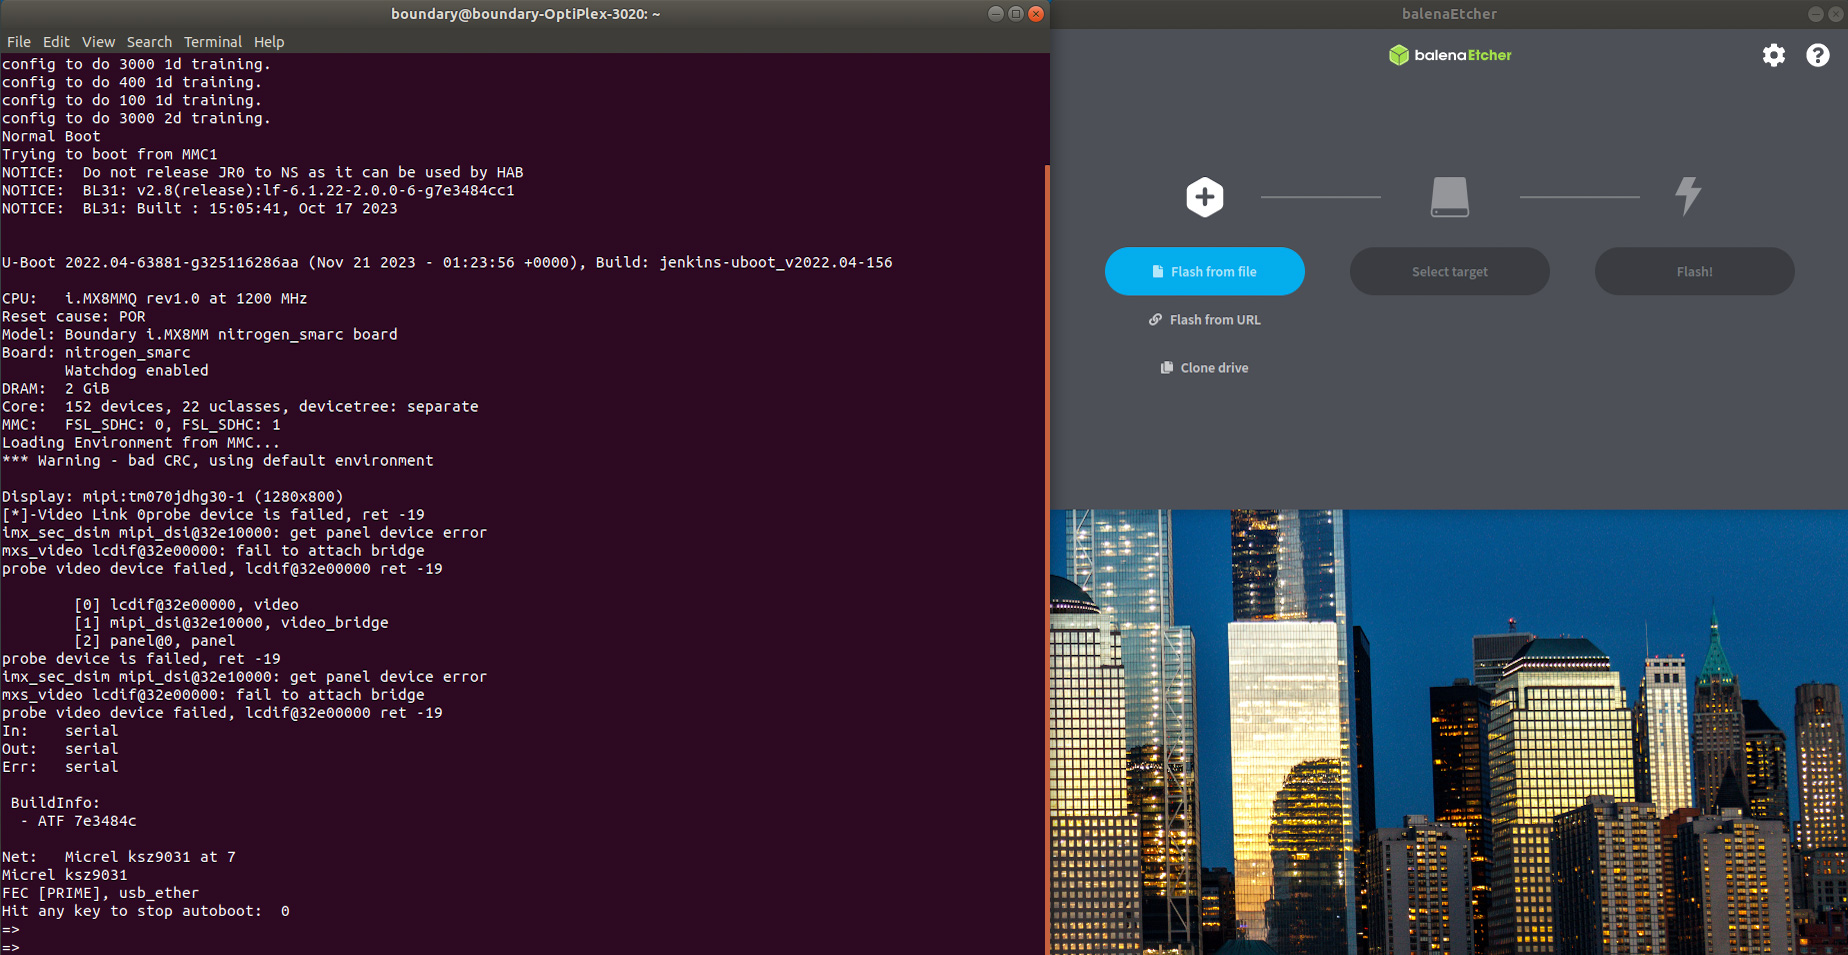The height and width of the screenshot is (955, 1848).
Task: Maximize the terminal window
Action: coord(1016,14)
